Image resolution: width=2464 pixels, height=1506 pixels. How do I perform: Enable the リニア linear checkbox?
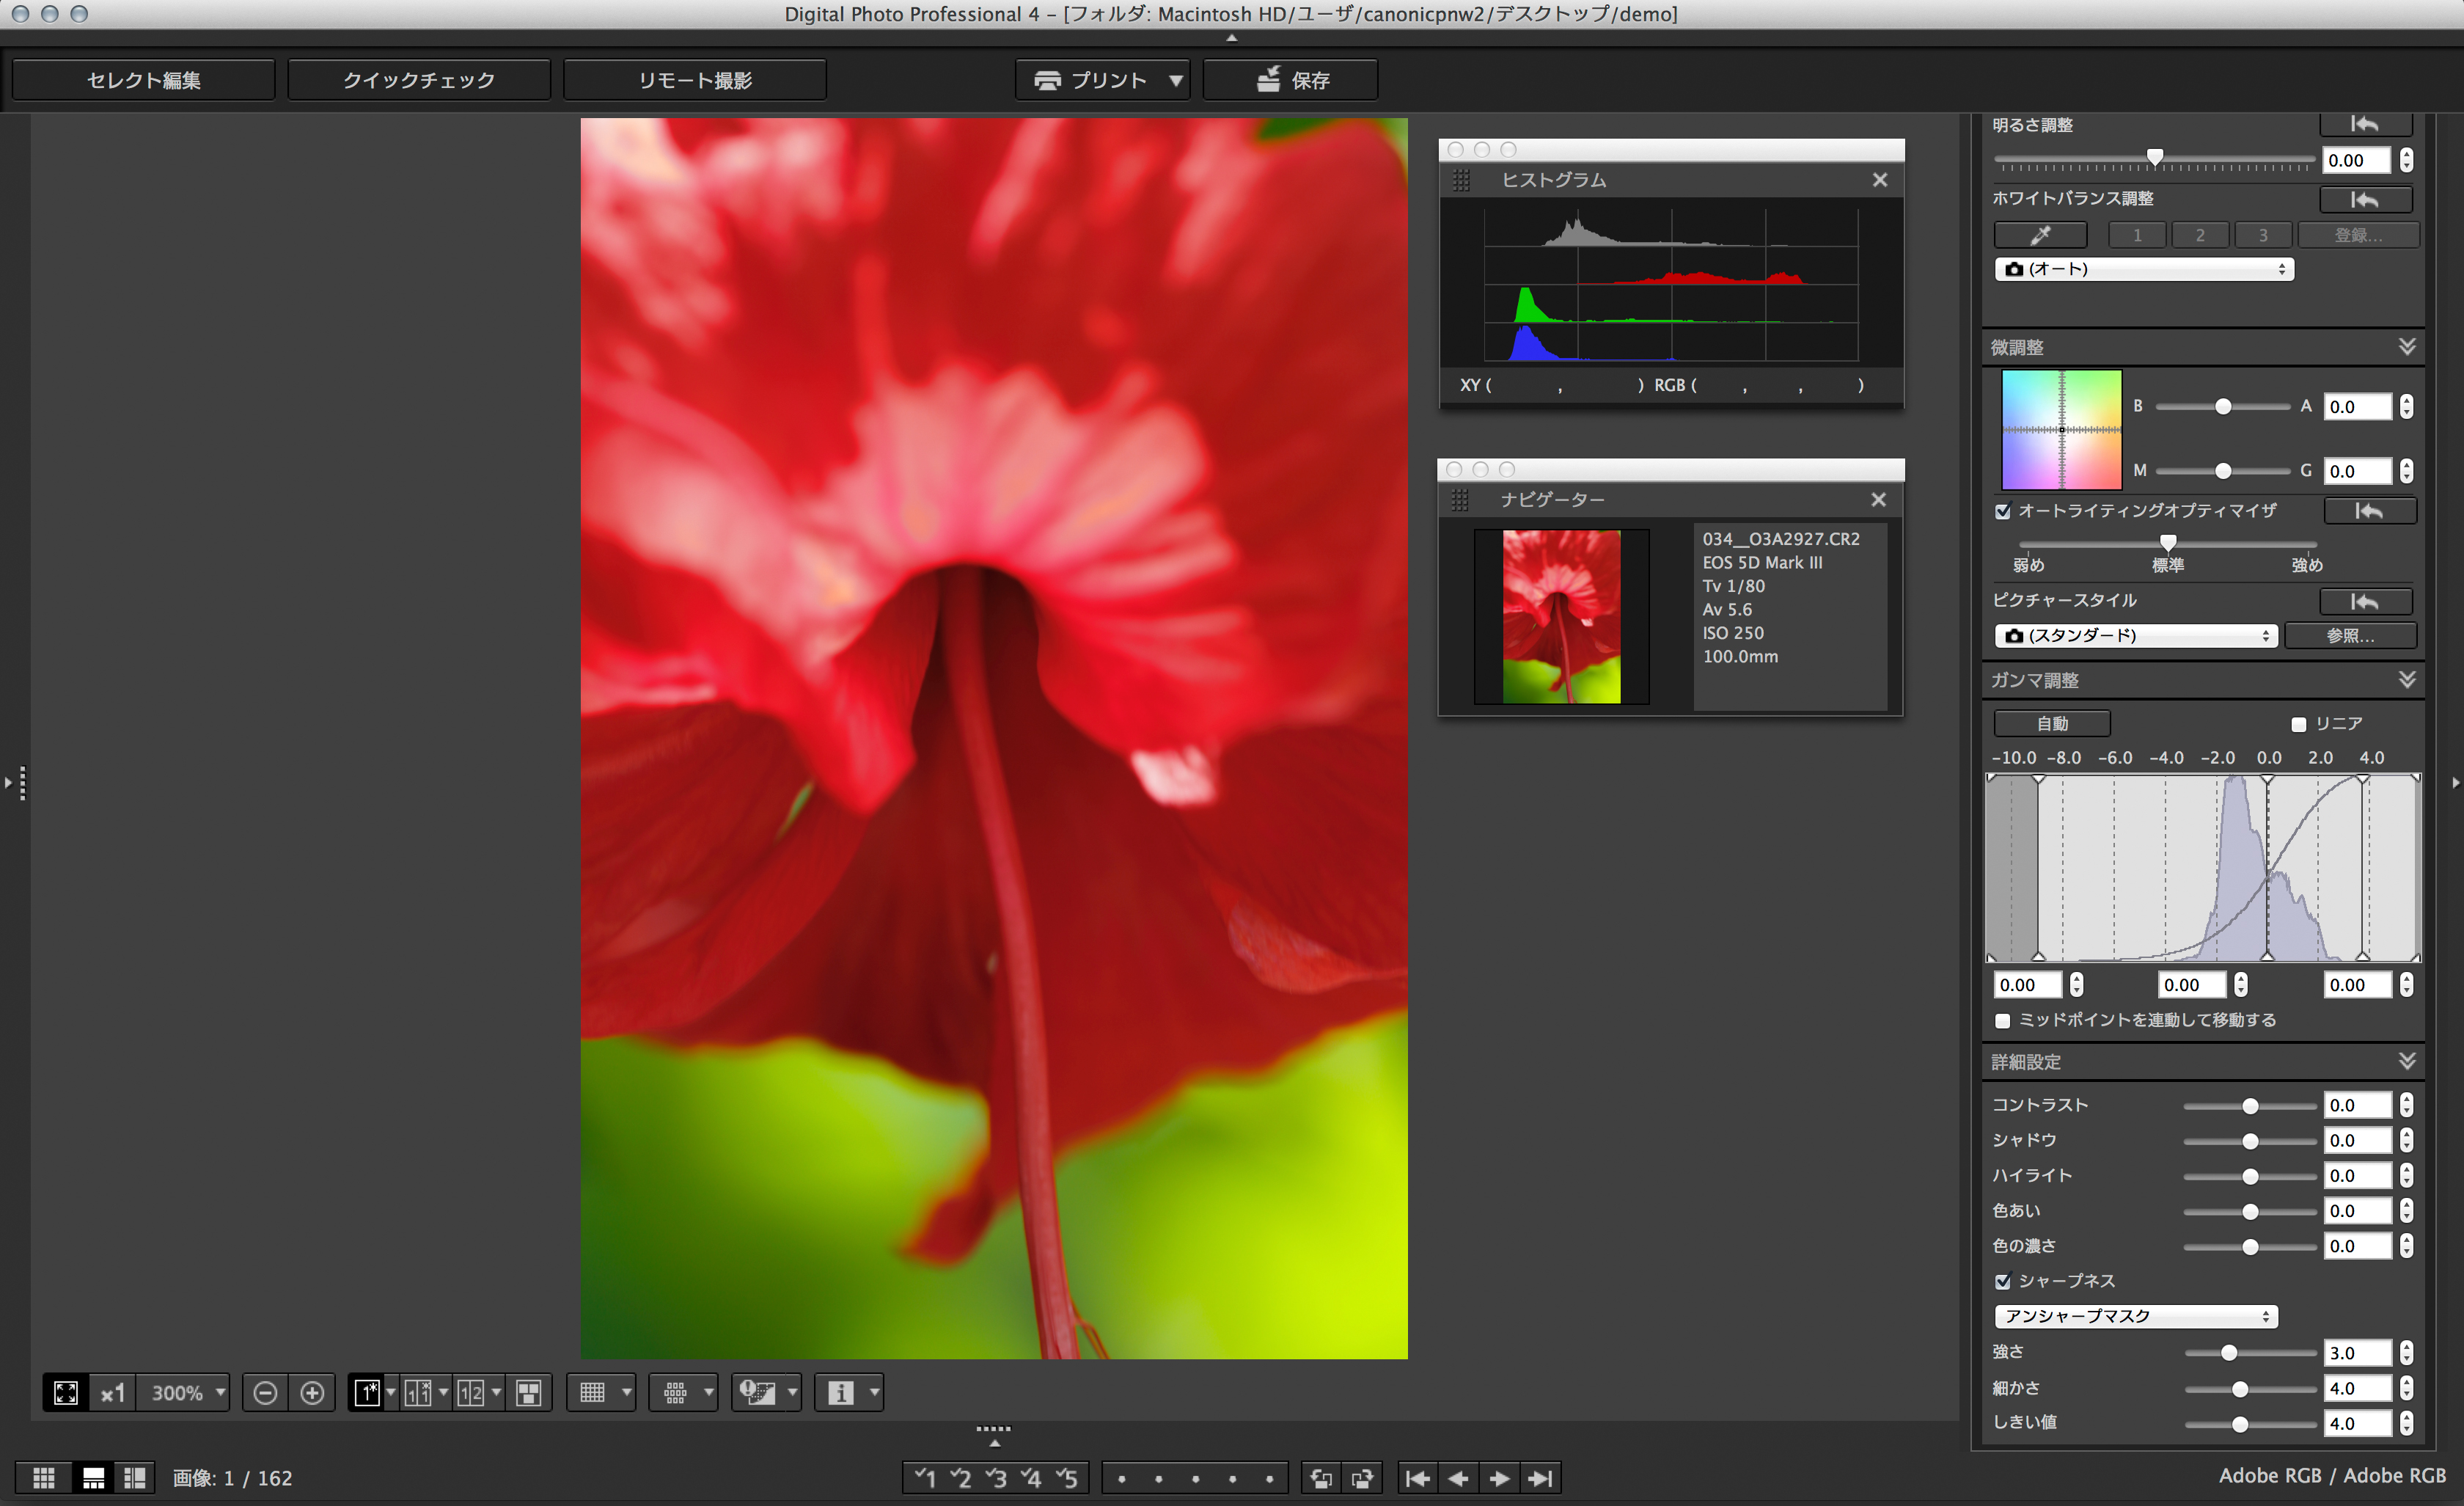2299,724
